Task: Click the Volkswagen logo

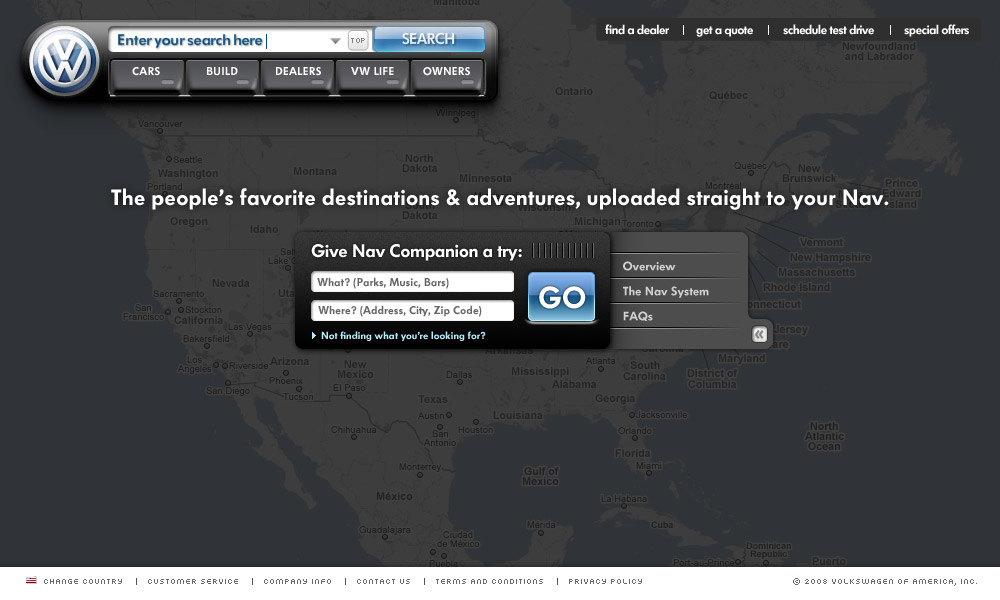Action: tap(64, 61)
